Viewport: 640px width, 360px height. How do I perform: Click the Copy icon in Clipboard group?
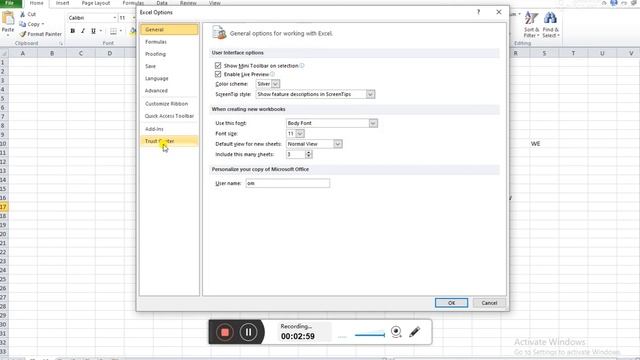point(23,24)
